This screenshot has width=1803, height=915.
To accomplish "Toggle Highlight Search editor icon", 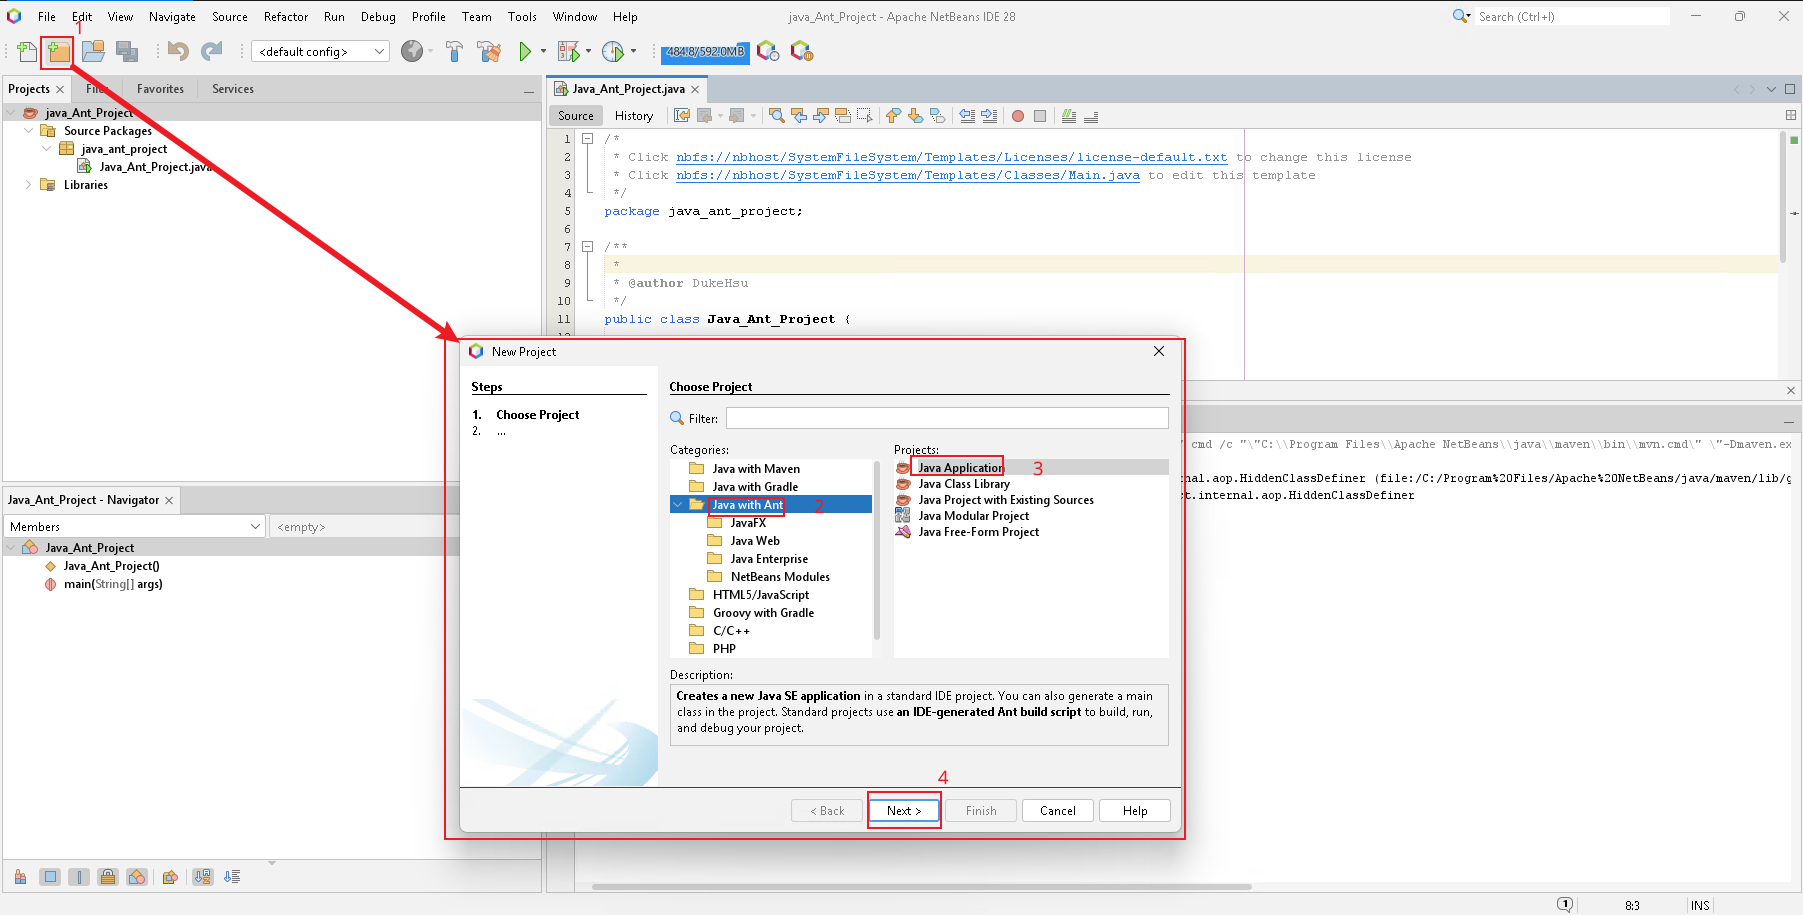I will coord(843,116).
